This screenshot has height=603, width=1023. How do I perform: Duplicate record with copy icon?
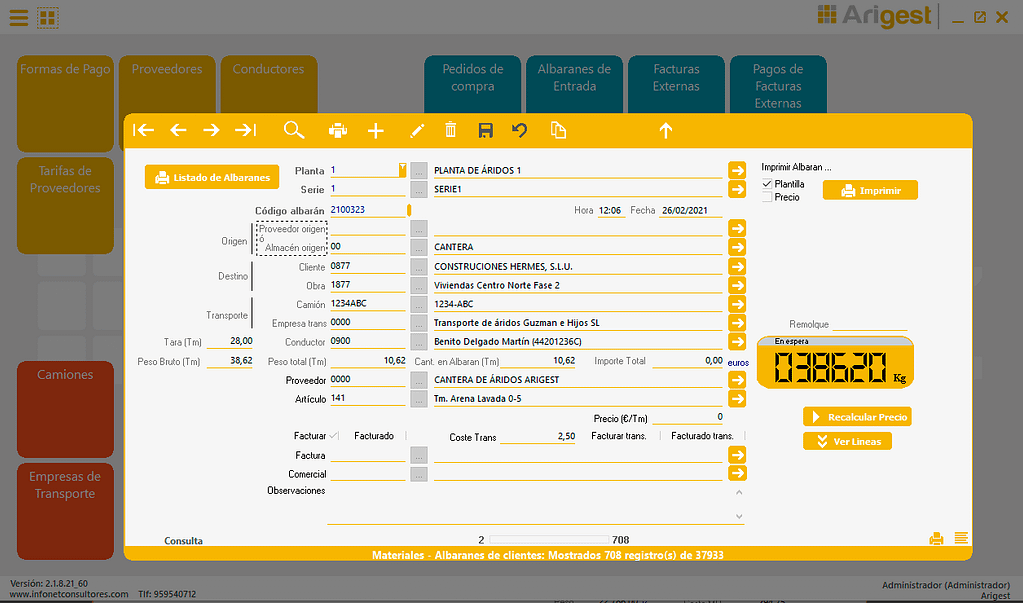[x=558, y=131]
